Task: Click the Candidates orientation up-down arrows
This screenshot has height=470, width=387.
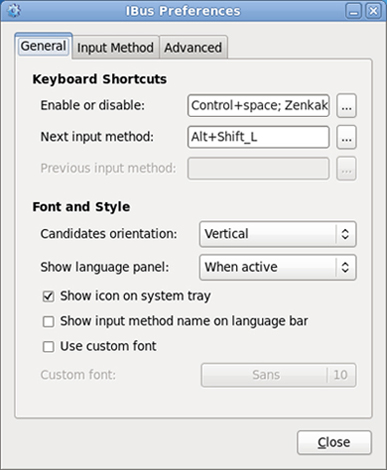Action: click(x=345, y=234)
